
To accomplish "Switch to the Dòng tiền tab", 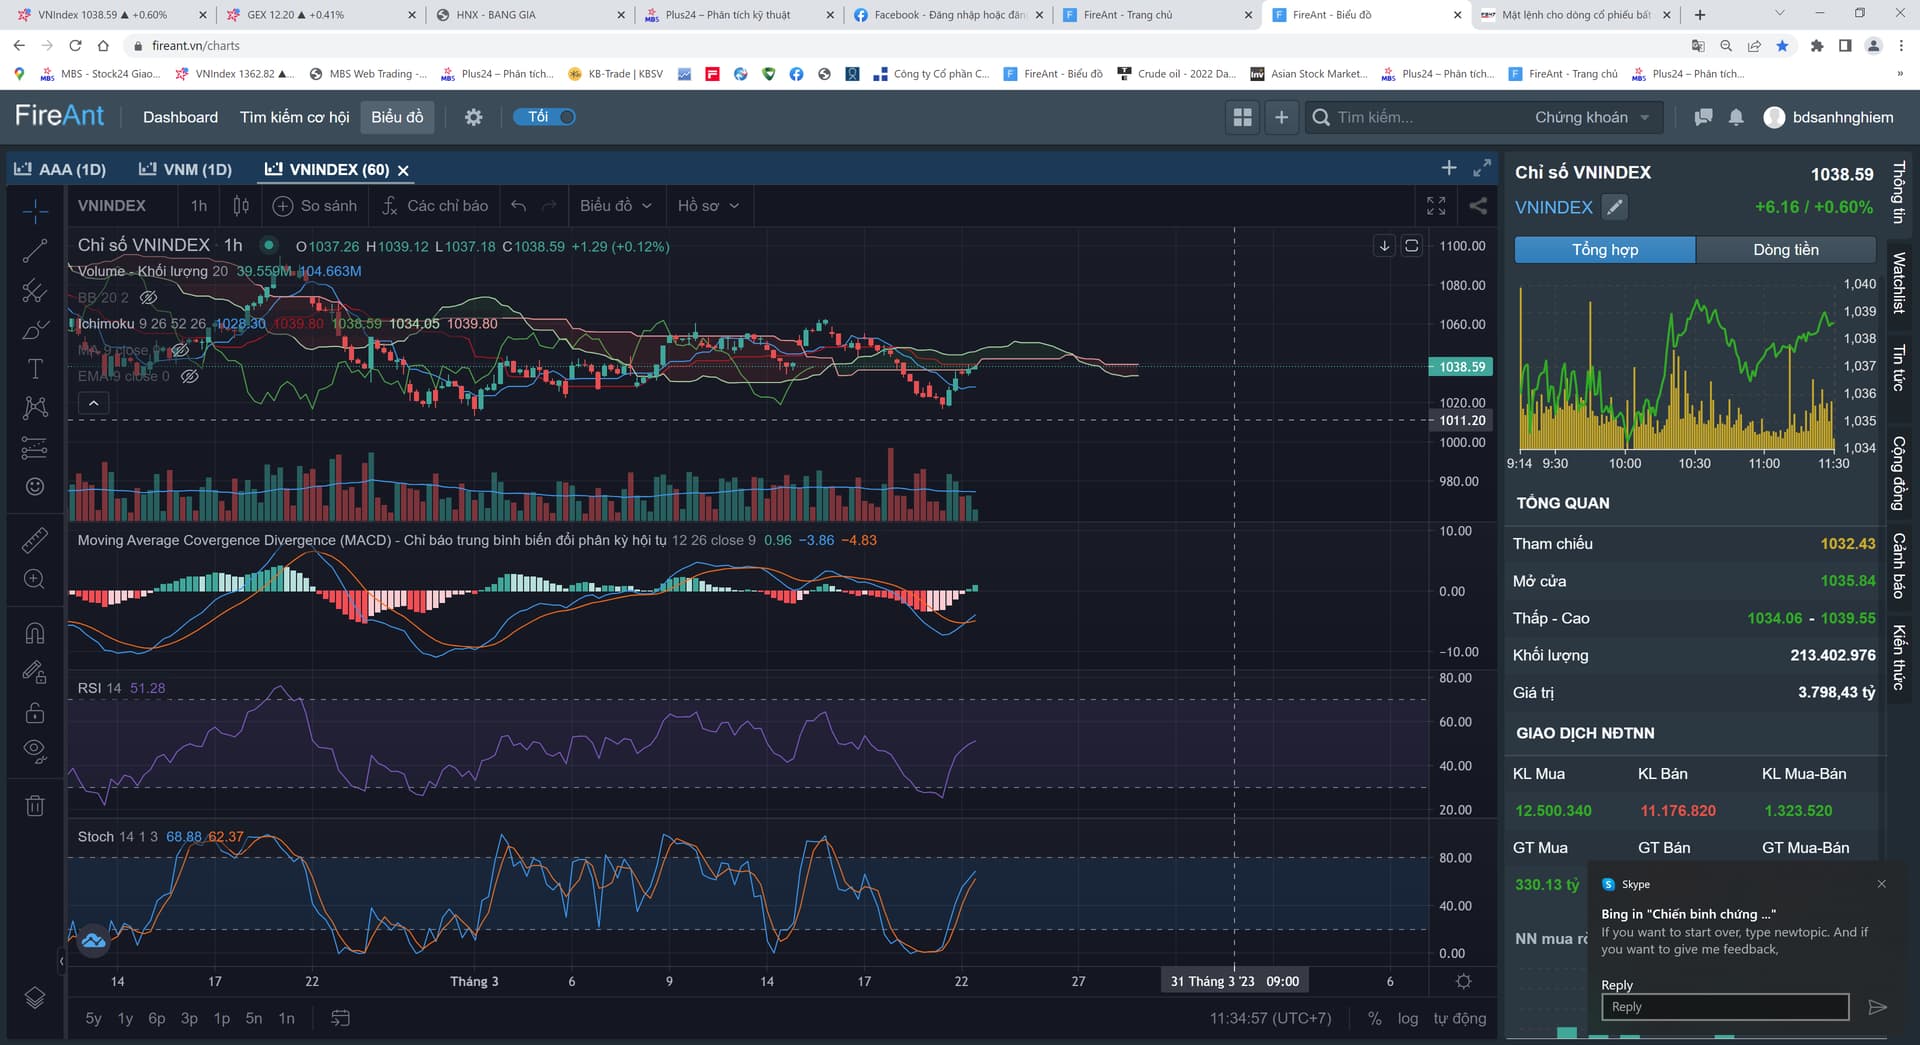I will 1785,250.
